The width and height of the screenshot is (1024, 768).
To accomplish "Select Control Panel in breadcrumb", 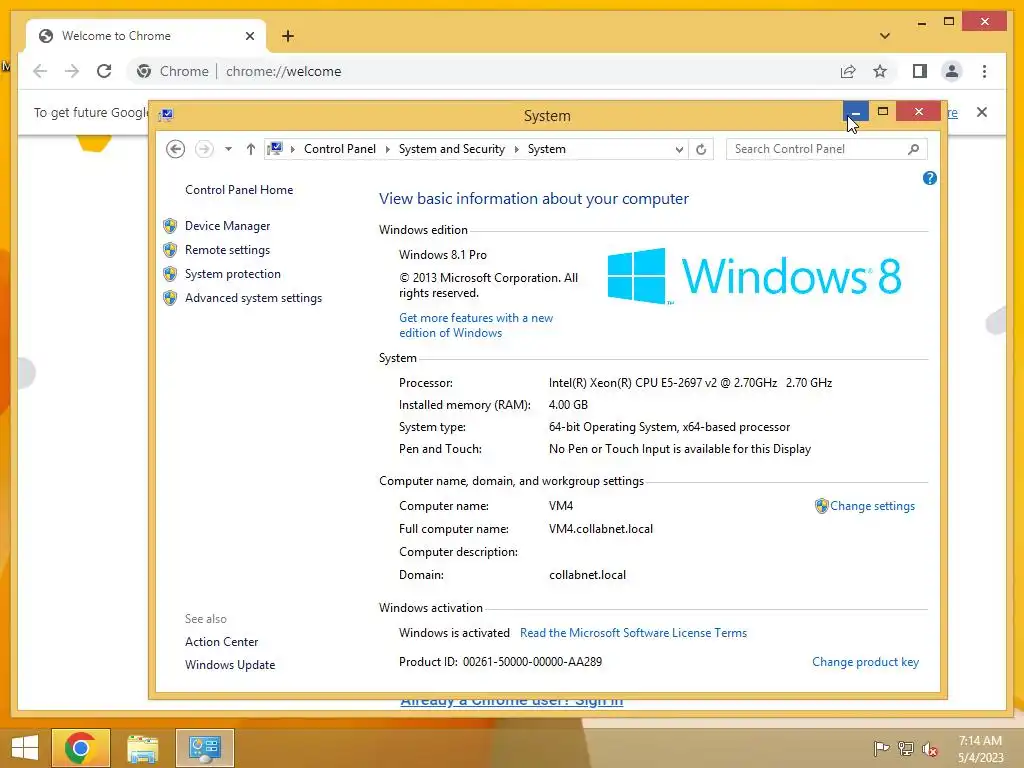I will pos(340,150).
